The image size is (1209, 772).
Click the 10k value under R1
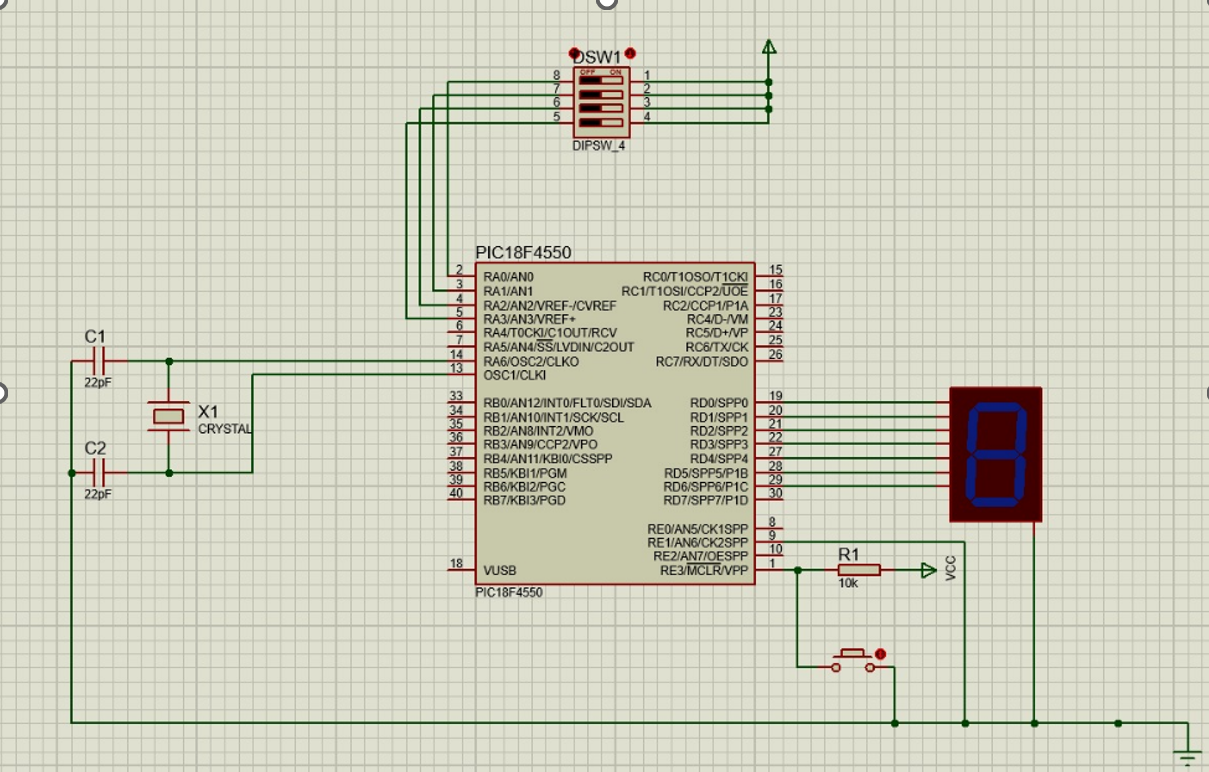(x=848, y=584)
